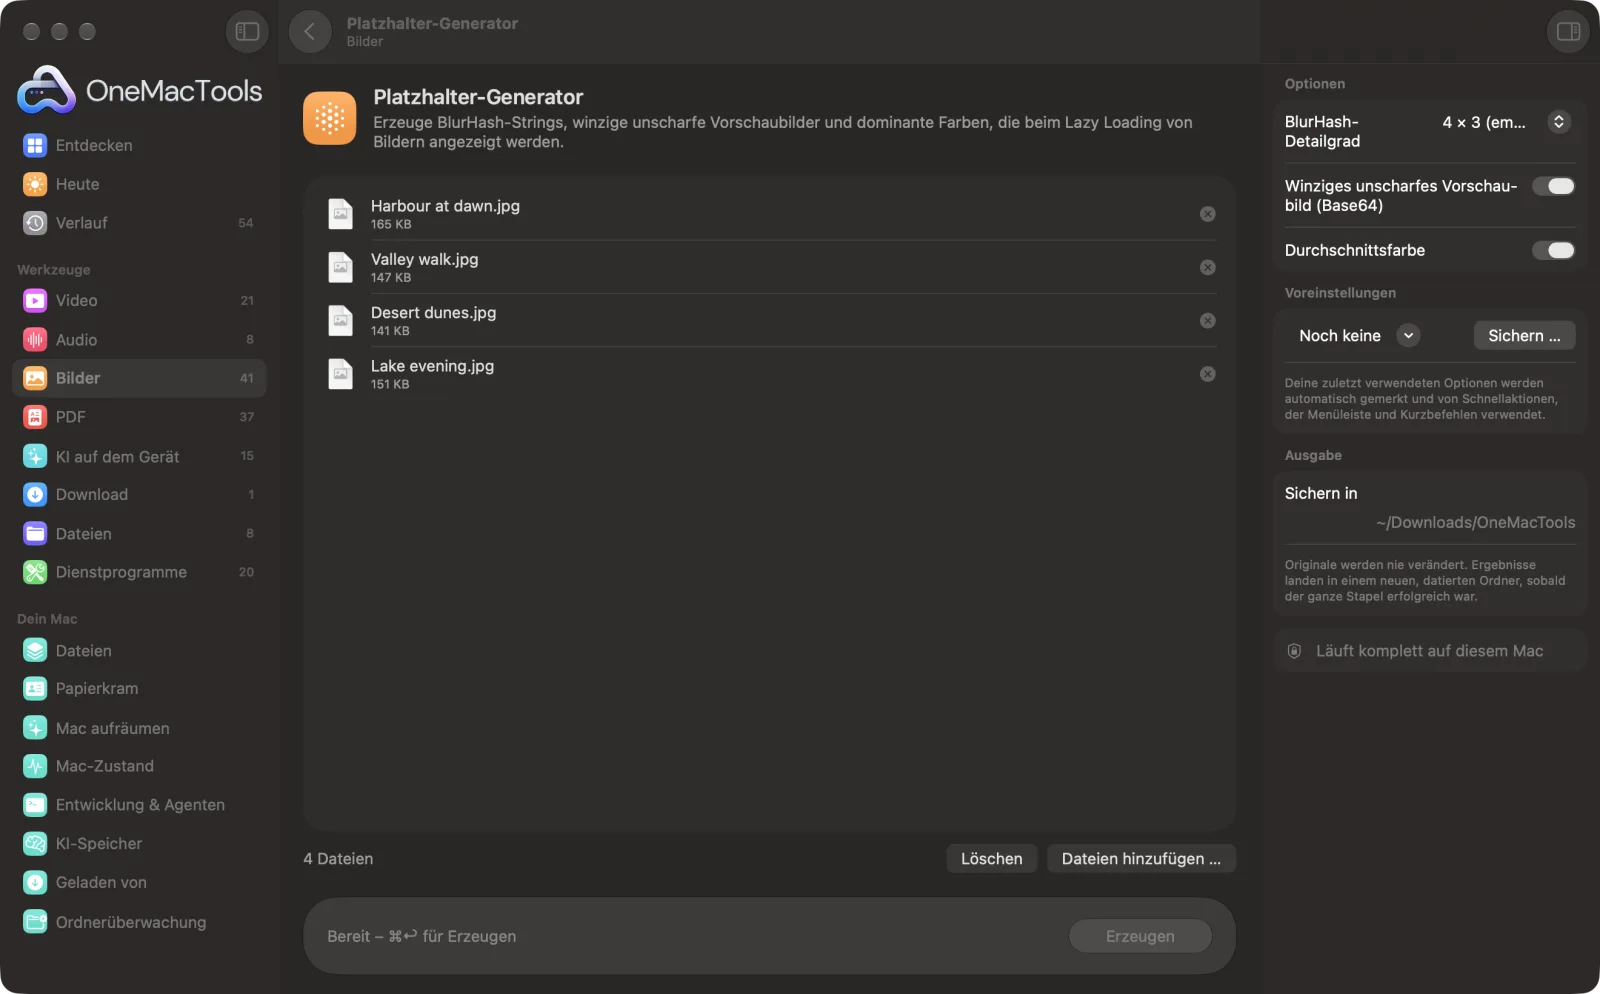Open Dateien under Werkzeuge
1600x994 pixels.
[139, 534]
